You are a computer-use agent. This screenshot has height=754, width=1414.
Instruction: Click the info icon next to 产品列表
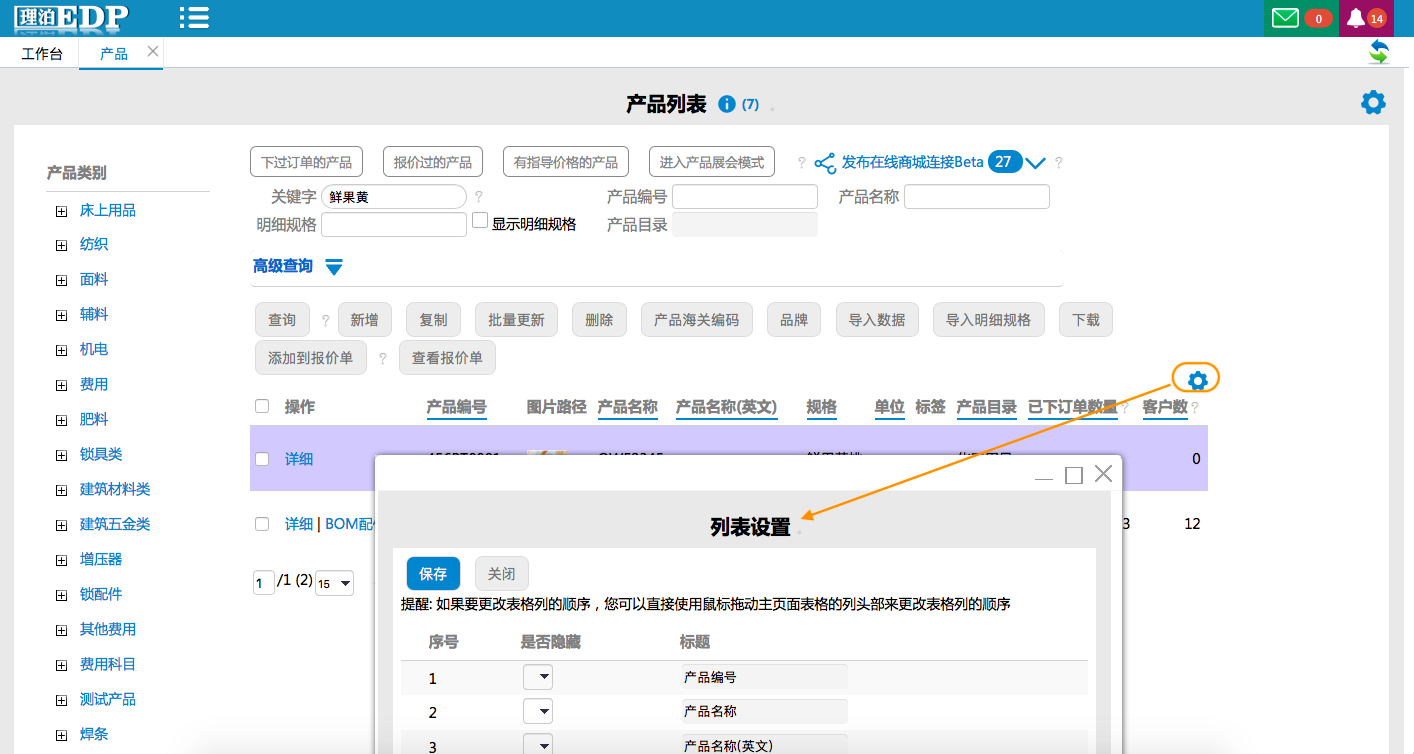(727, 104)
